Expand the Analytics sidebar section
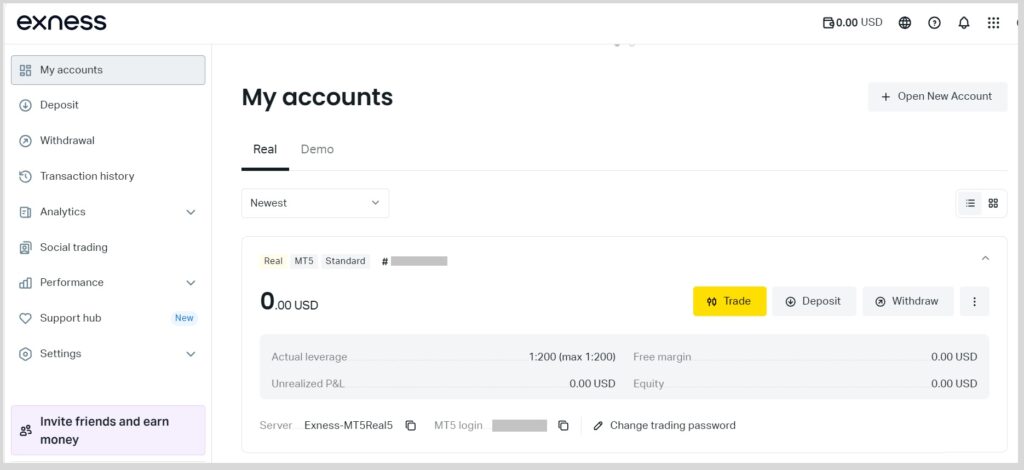This screenshot has width=1024, height=470. (191, 212)
